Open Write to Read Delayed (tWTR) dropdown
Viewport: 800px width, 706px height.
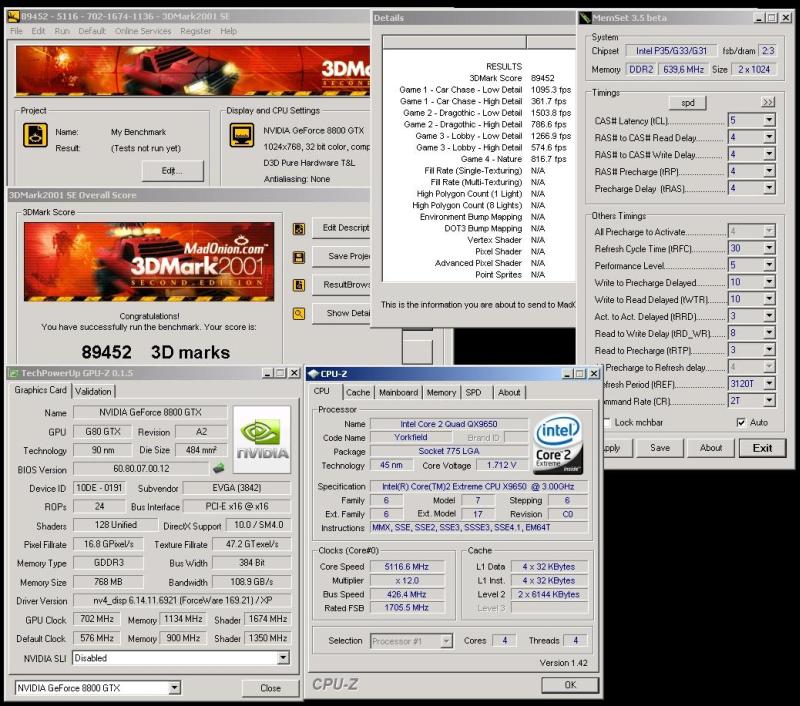coord(769,299)
